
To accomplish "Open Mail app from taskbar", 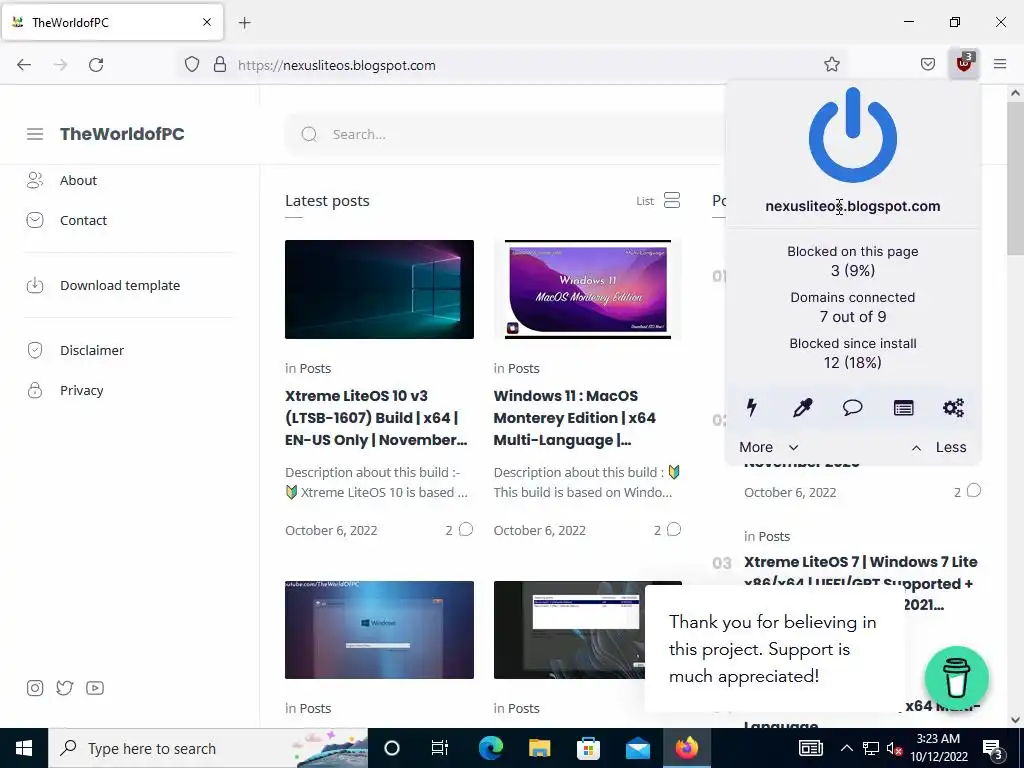I will click(x=637, y=748).
